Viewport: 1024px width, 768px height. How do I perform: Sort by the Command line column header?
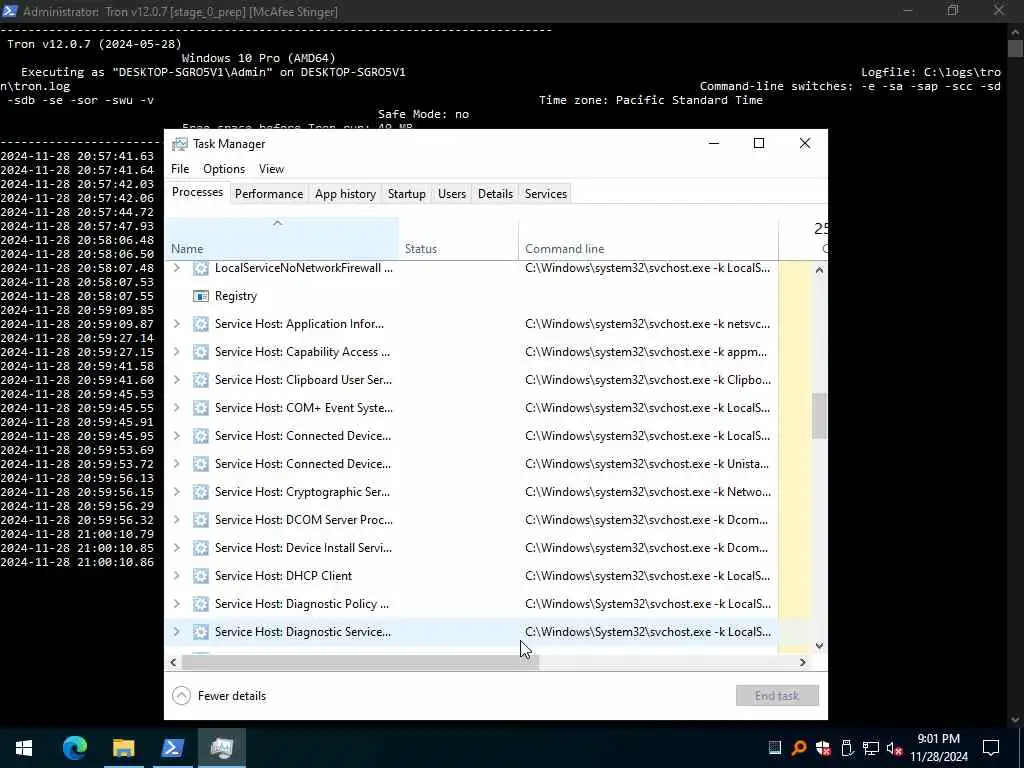(648, 239)
